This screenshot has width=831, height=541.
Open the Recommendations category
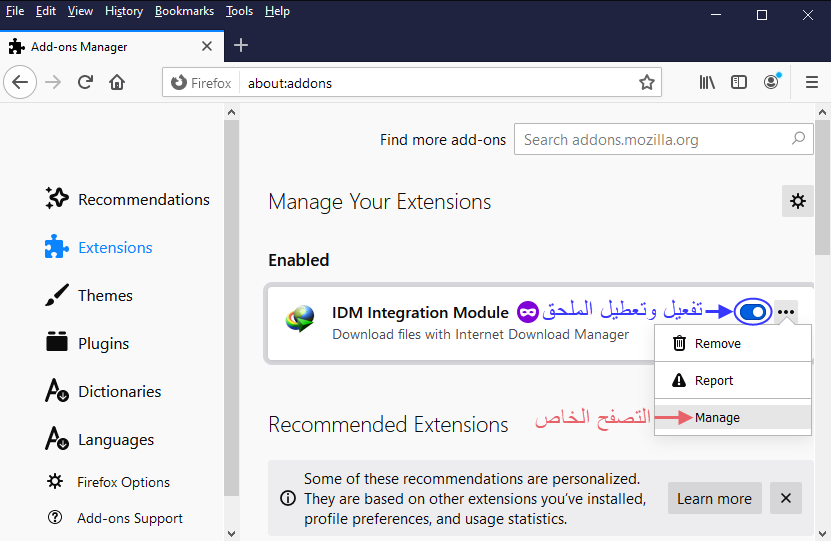click(x=128, y=199)
